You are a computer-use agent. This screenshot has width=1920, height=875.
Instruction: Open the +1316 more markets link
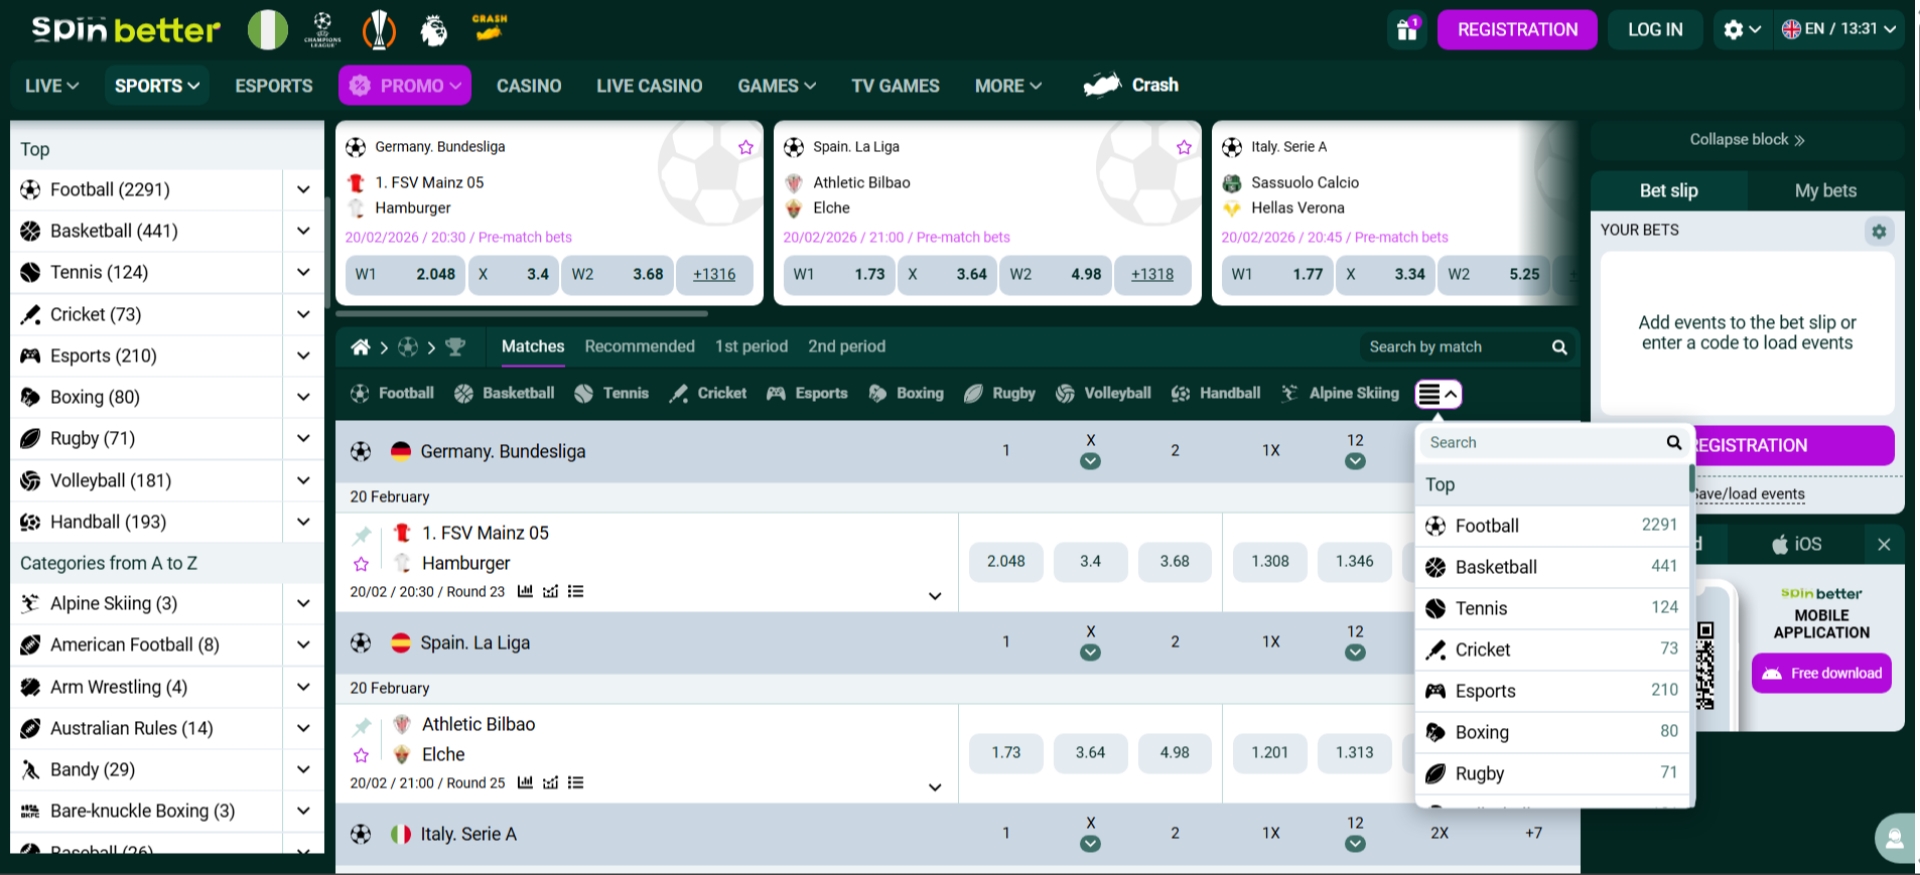pyautogui.click(x=714, y=274)
